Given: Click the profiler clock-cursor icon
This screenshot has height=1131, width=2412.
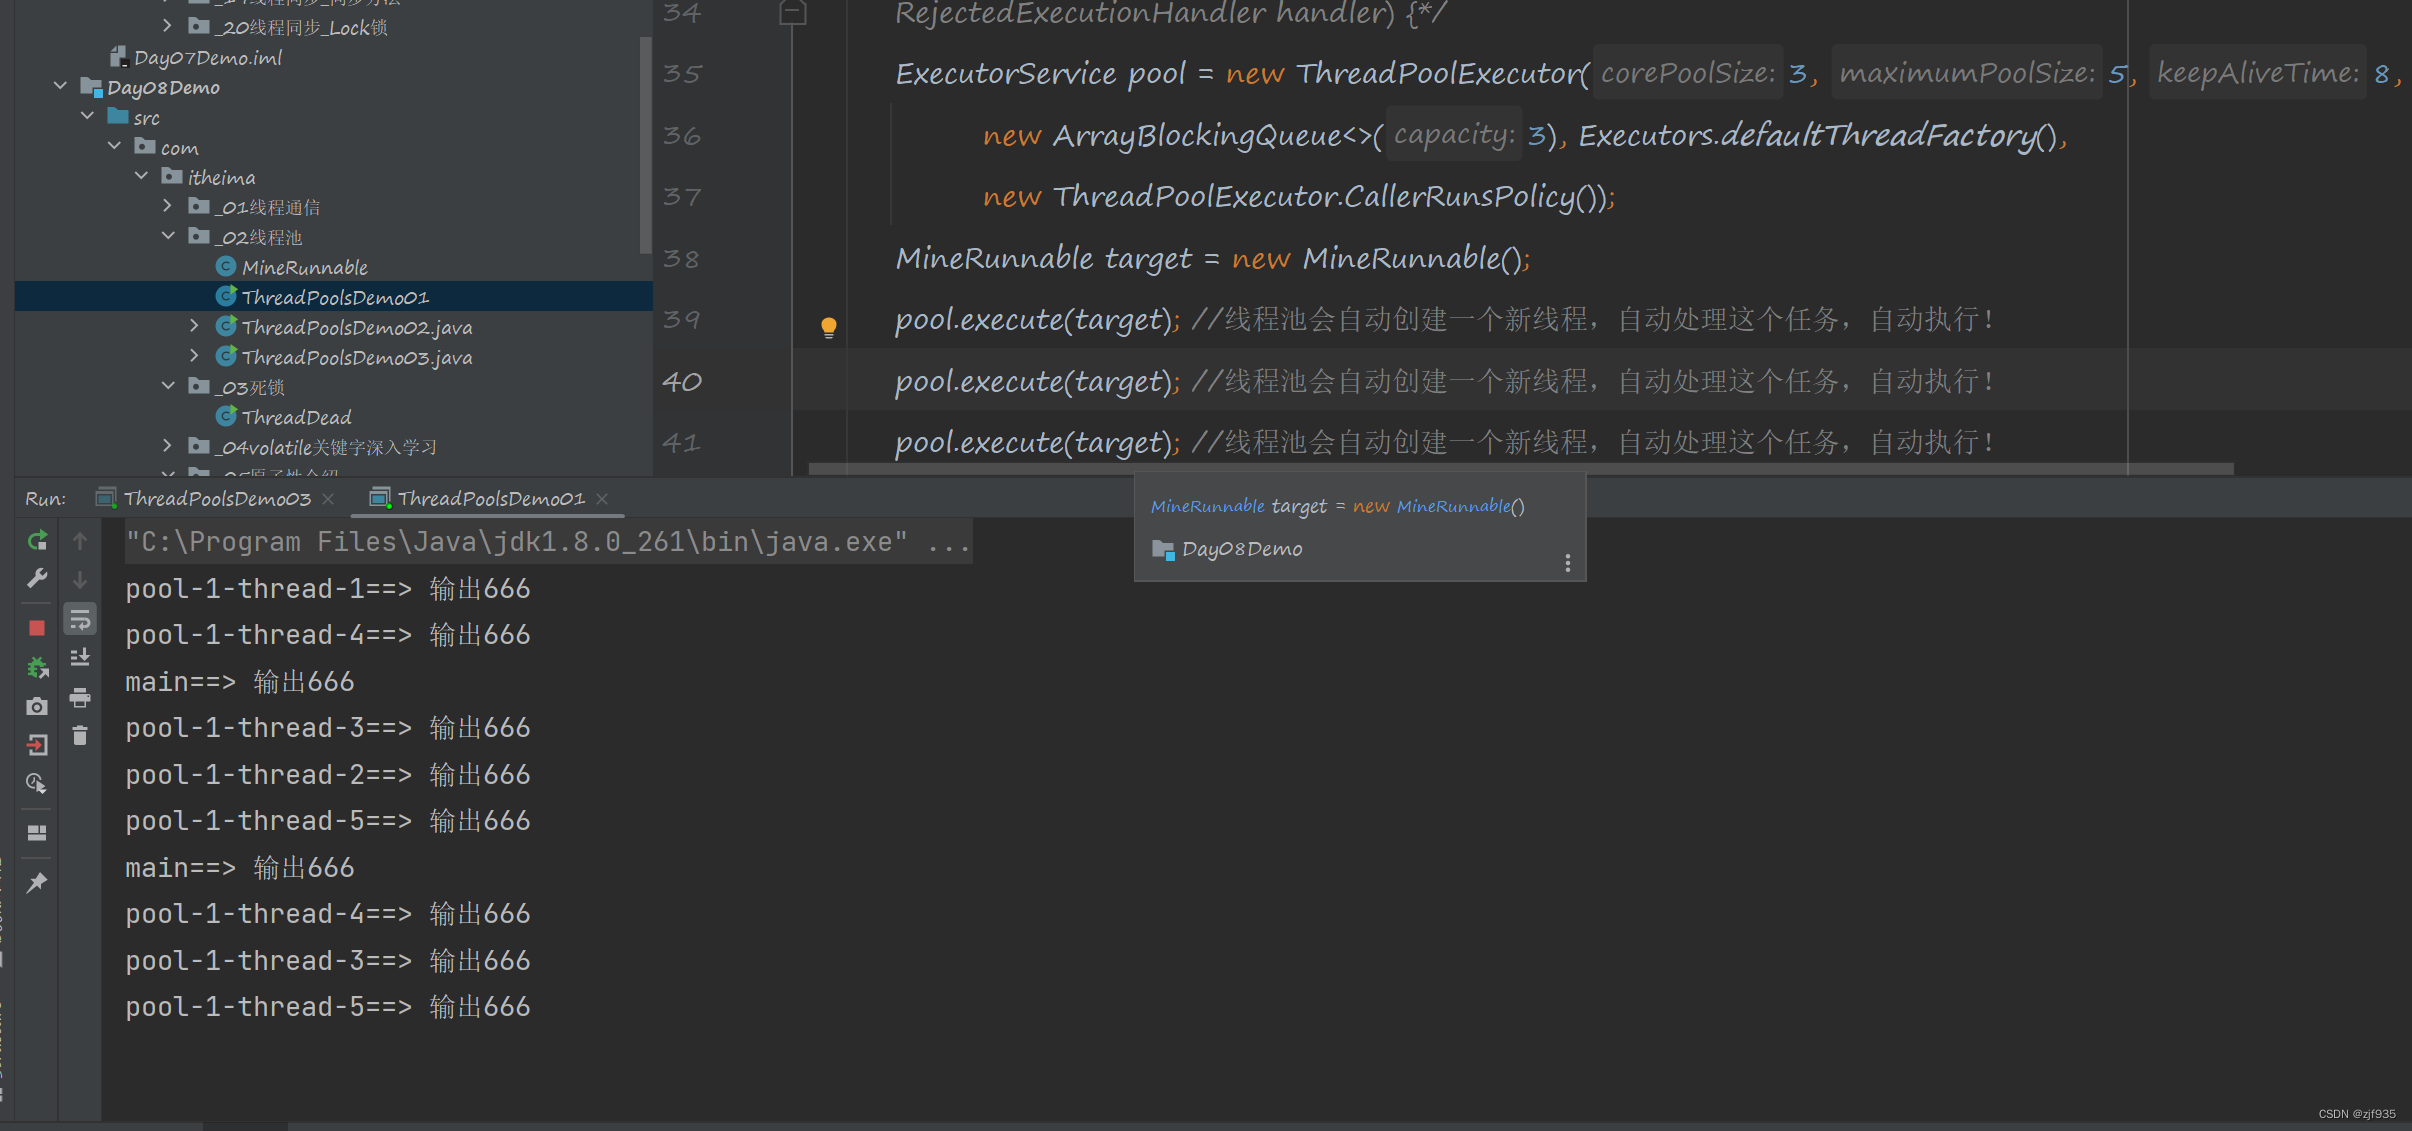Looking at the screenshot, I should point(37,784).
